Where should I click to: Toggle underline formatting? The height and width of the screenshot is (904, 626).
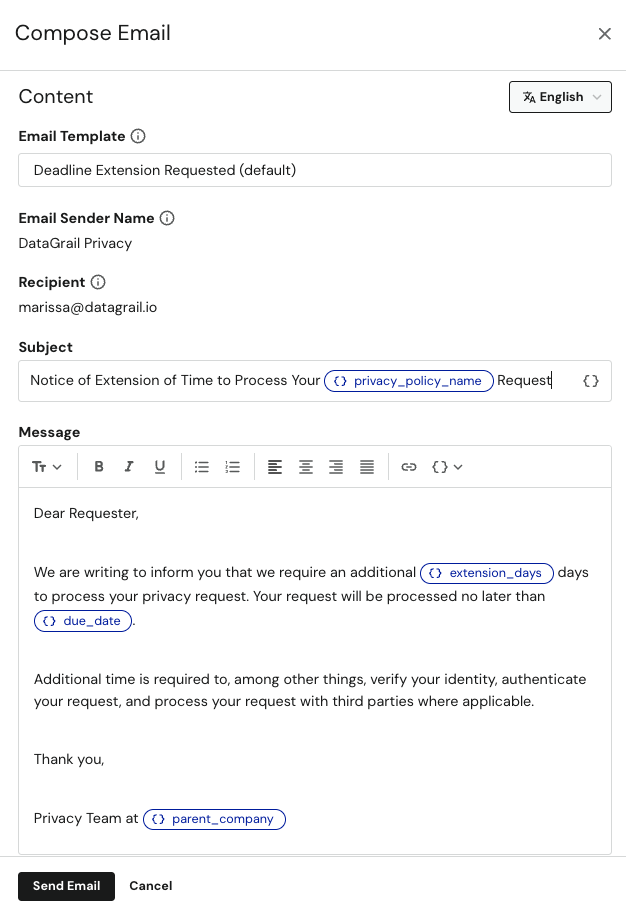160,466
